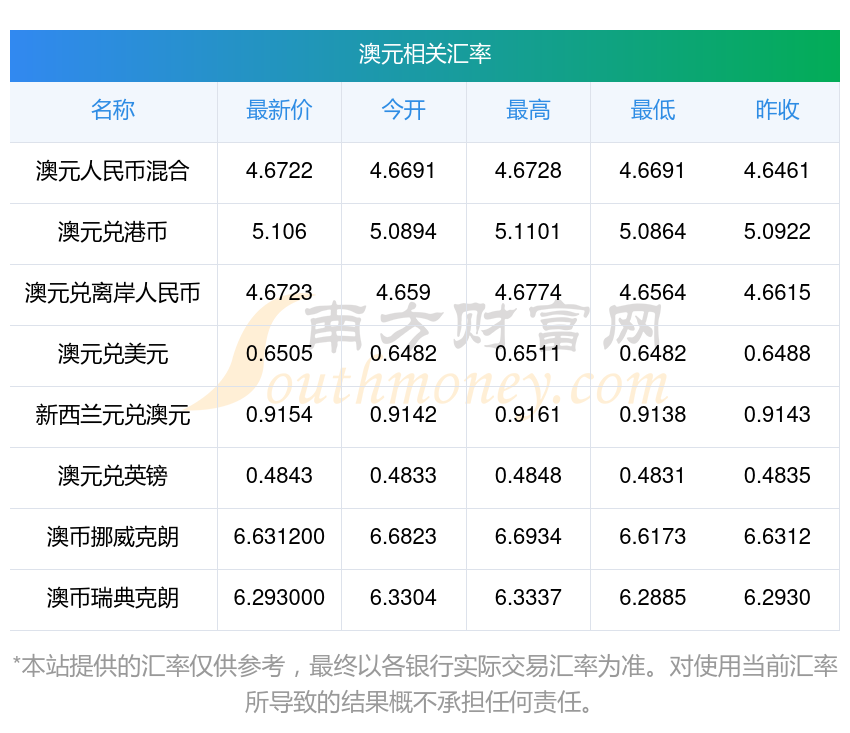Screen dimensions: 850x733
Task: Click previous close 6.2930
Action: (777, 598)
